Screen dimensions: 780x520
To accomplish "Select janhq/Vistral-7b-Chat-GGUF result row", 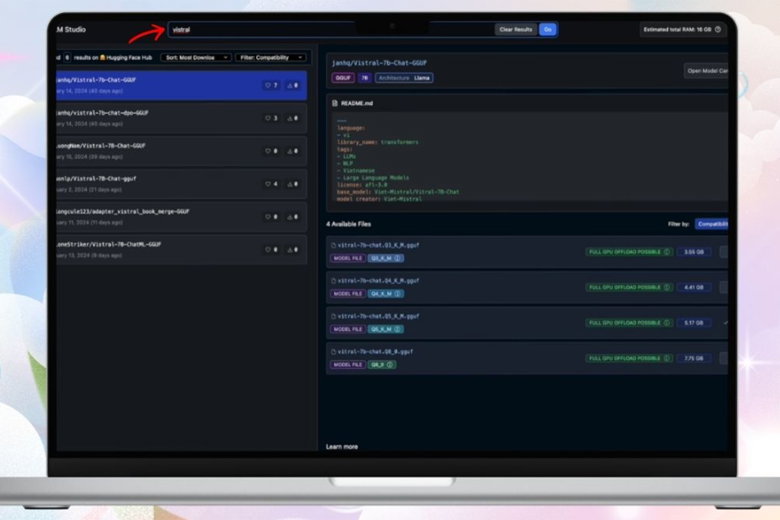I will pos(182,85).
